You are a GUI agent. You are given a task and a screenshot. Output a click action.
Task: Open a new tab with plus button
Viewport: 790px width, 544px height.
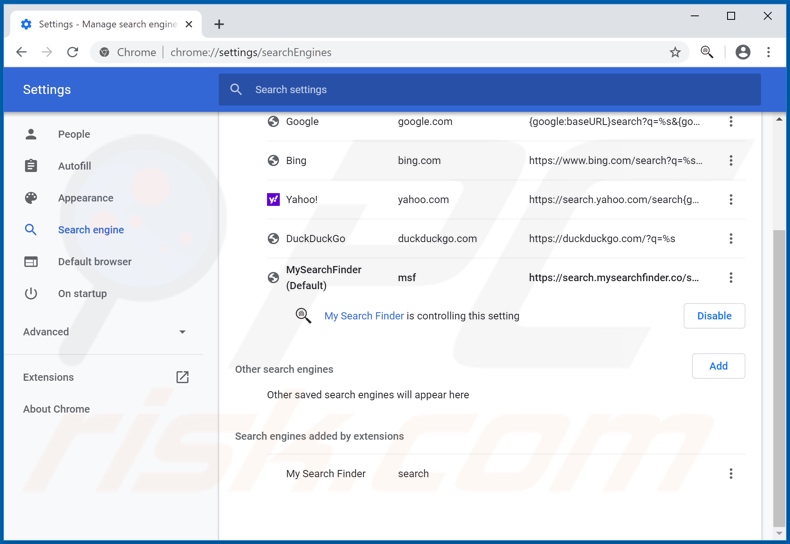pos(219,24)
